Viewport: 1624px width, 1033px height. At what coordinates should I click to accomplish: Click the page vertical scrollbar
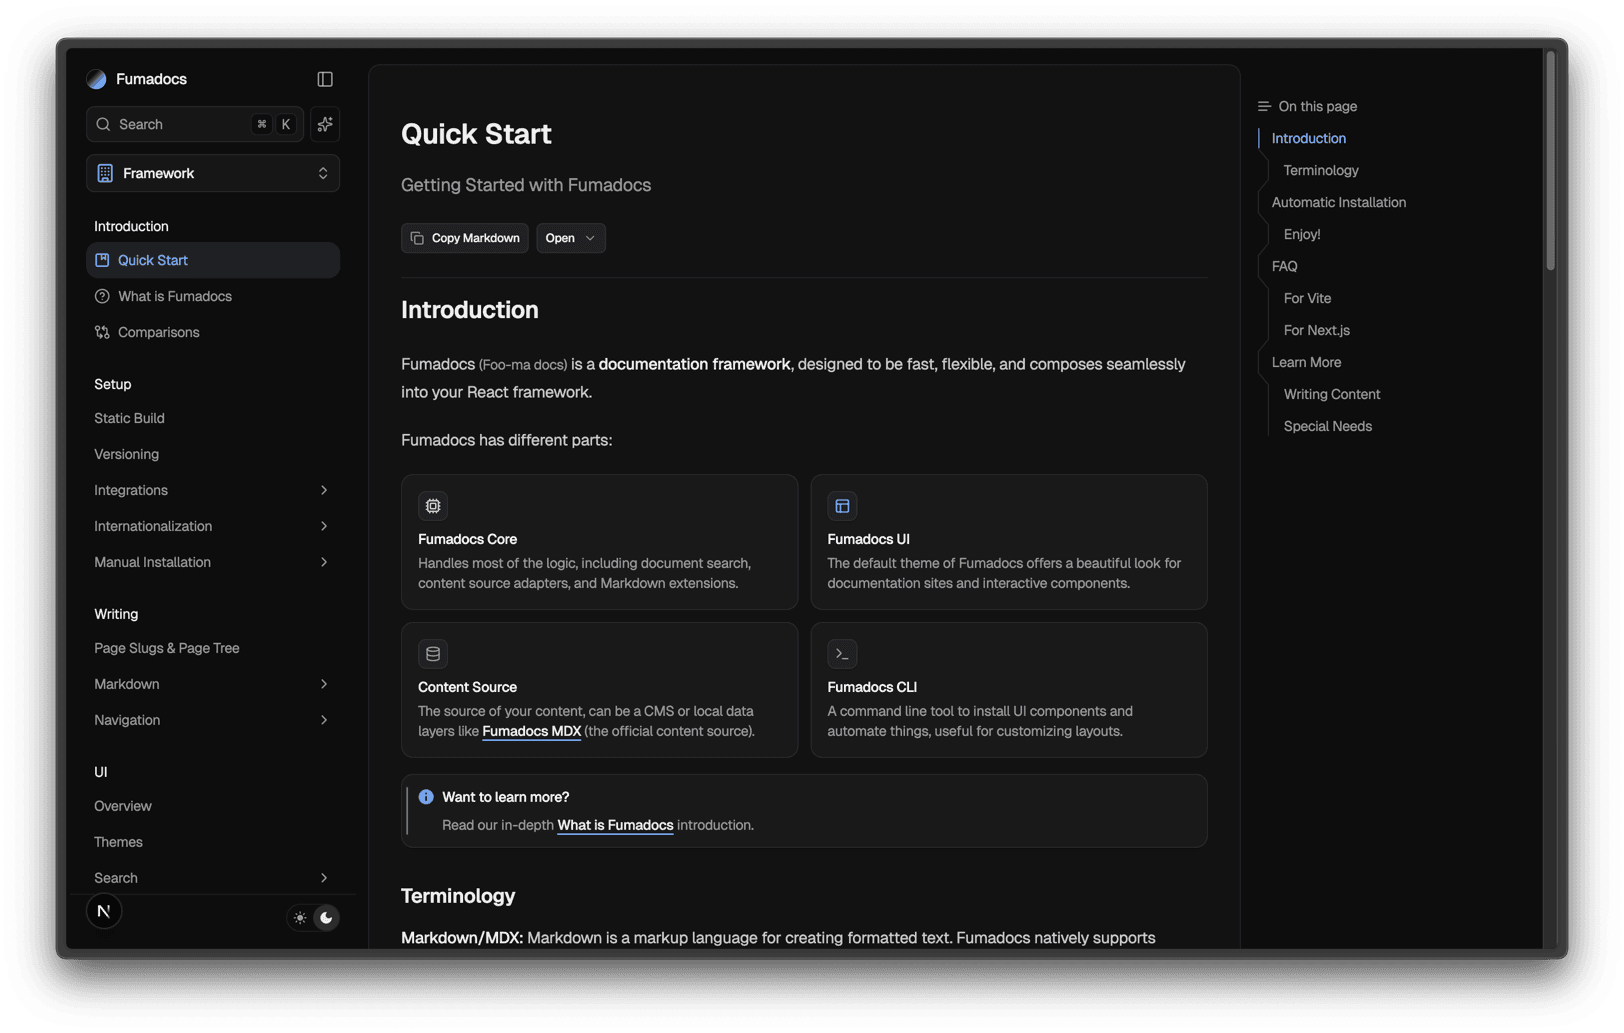click(1551, 160)
